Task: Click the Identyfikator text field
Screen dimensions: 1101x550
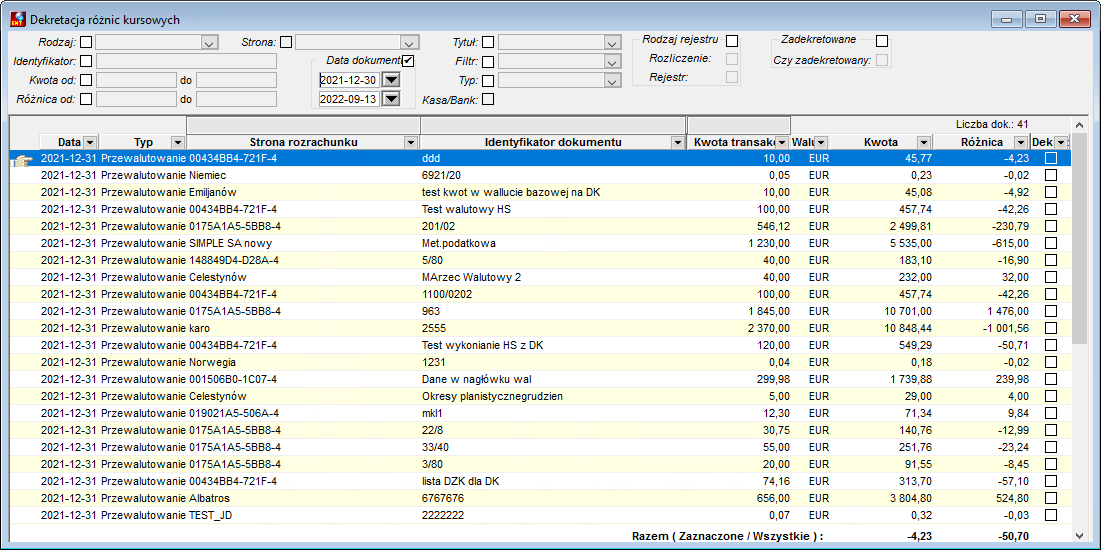Action: pos(187,61)
